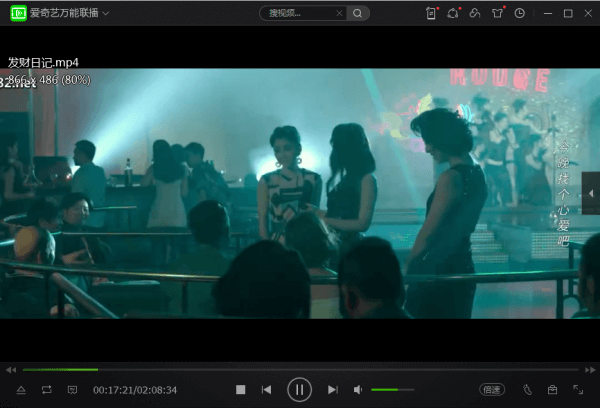Click the share icon in title bar

(475, 13)
